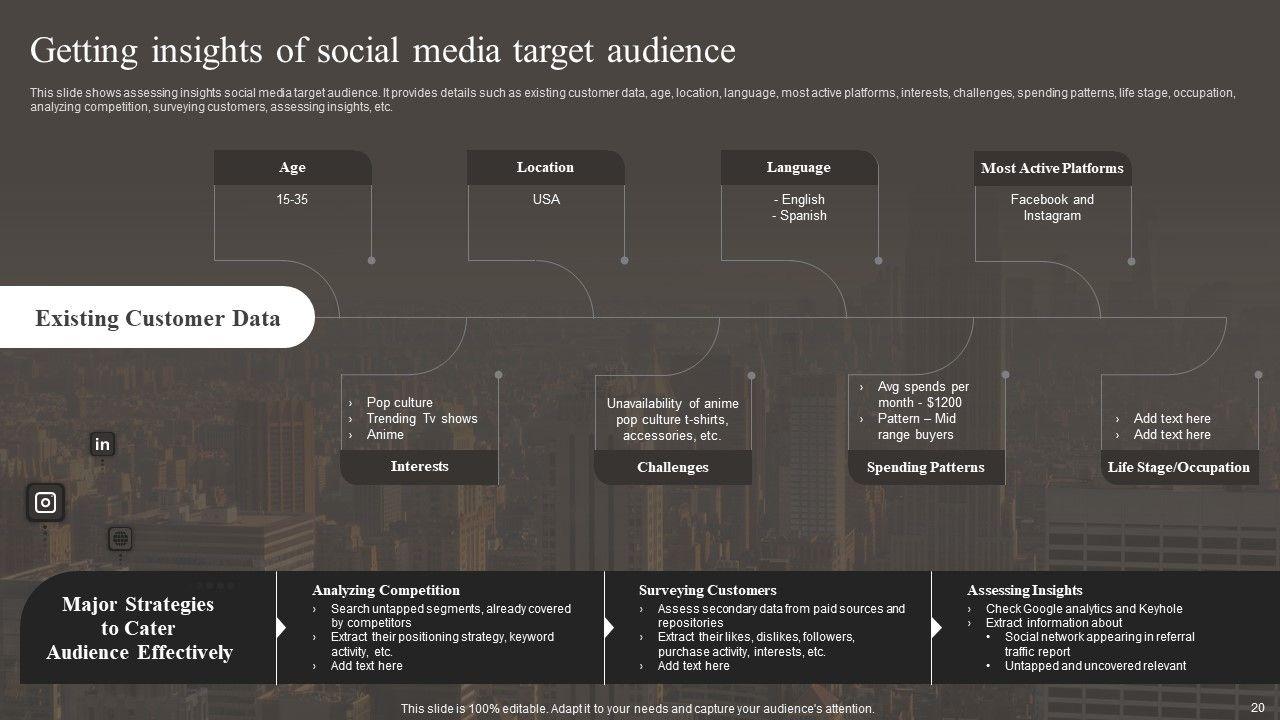Click the Existing Customer Data label

(157, 318)
